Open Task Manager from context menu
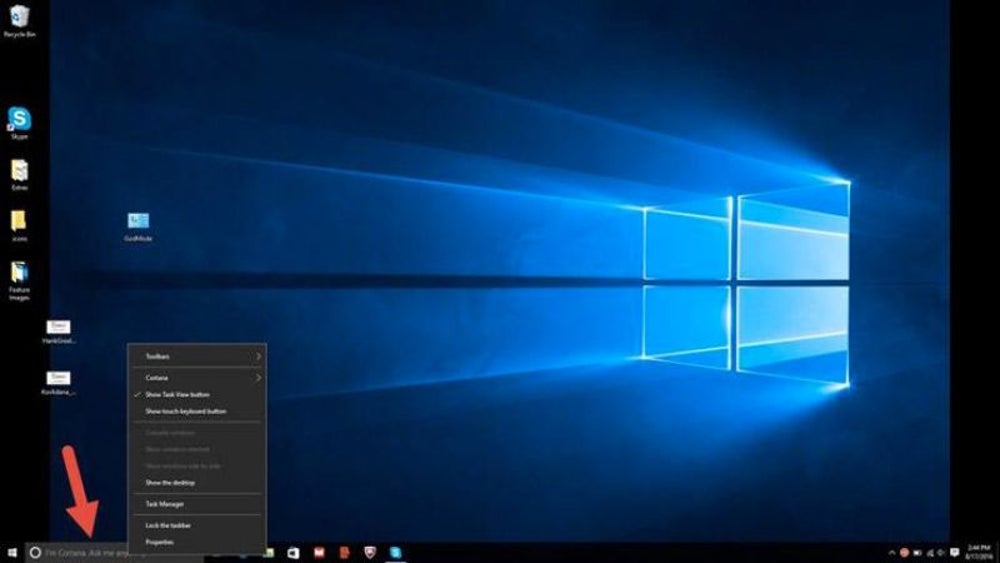The height and width of the screenshot is (563, 1000). pyautogui.click(x=197, y=504)
